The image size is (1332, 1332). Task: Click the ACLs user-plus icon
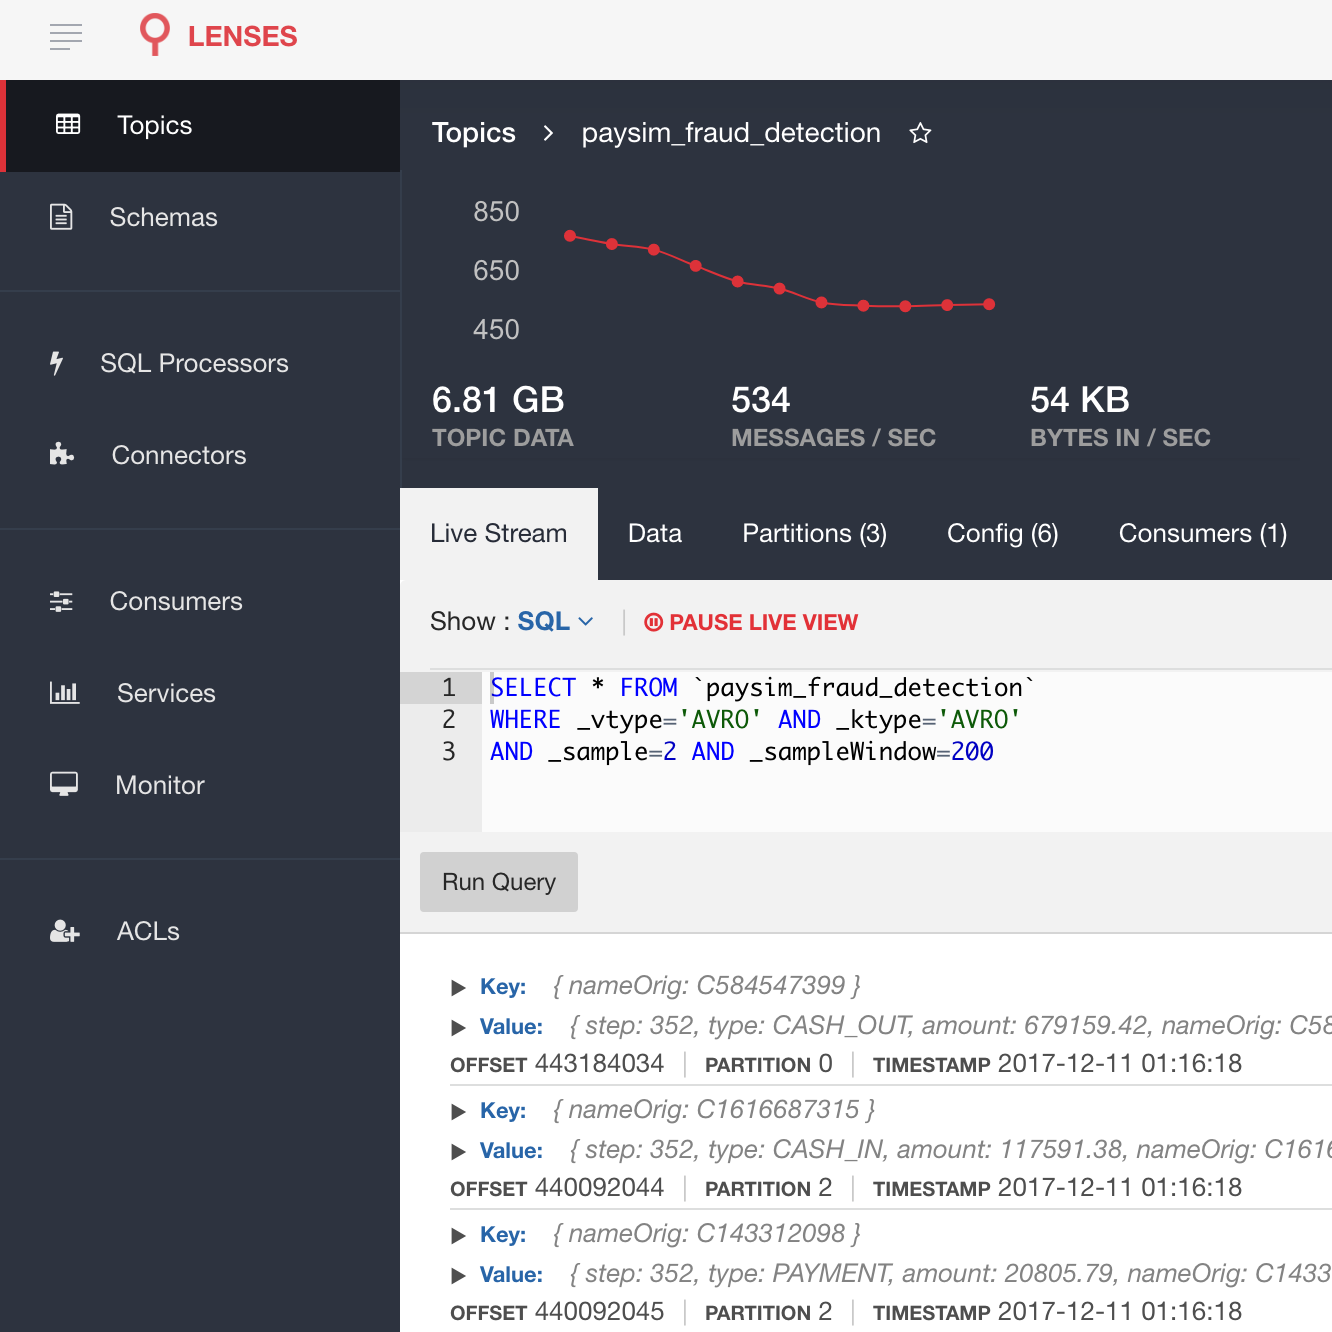(64, 931)
